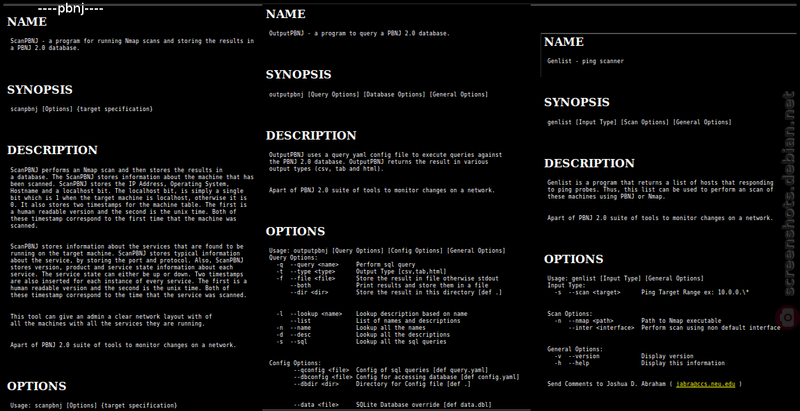
Task: Click the 'Config Options:' label
Action: click(x=295, y=363)
